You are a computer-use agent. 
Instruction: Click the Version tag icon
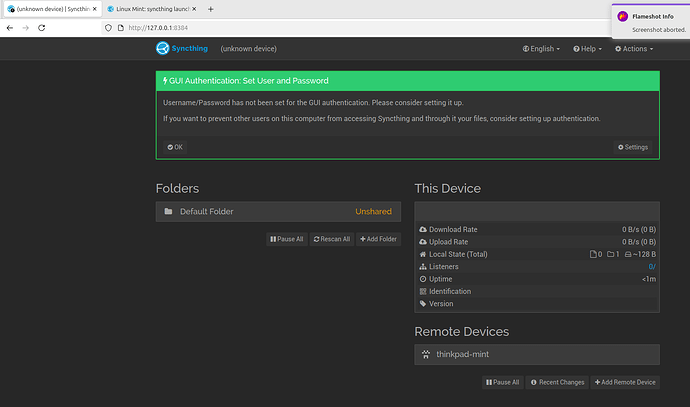(x=423, y=304)
